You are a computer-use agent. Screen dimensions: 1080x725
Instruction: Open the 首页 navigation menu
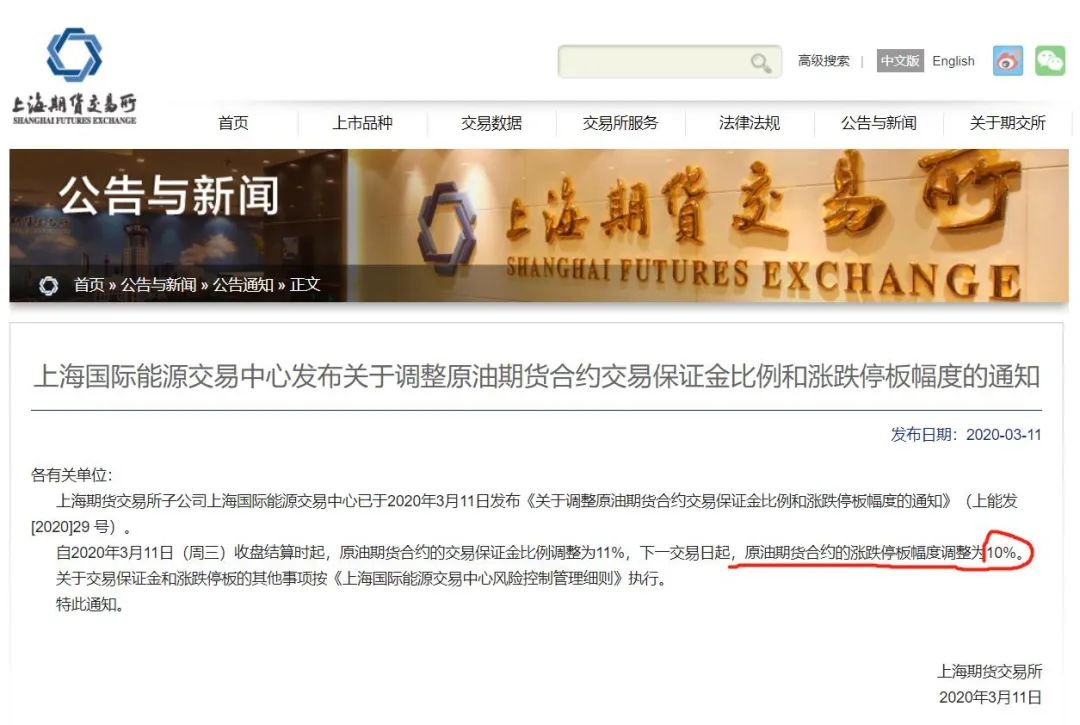click(233, 123)
